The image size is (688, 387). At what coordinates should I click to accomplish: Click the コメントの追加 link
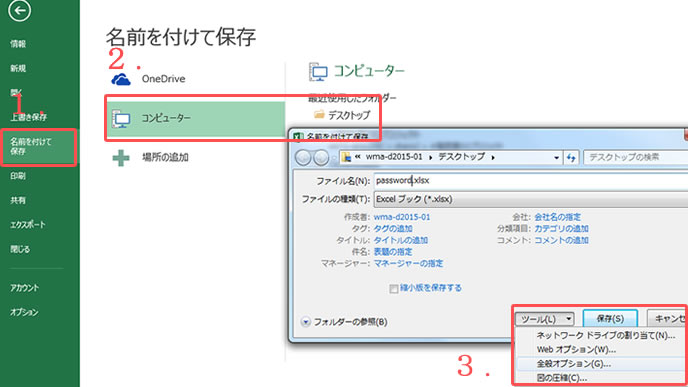click(561, 240)
